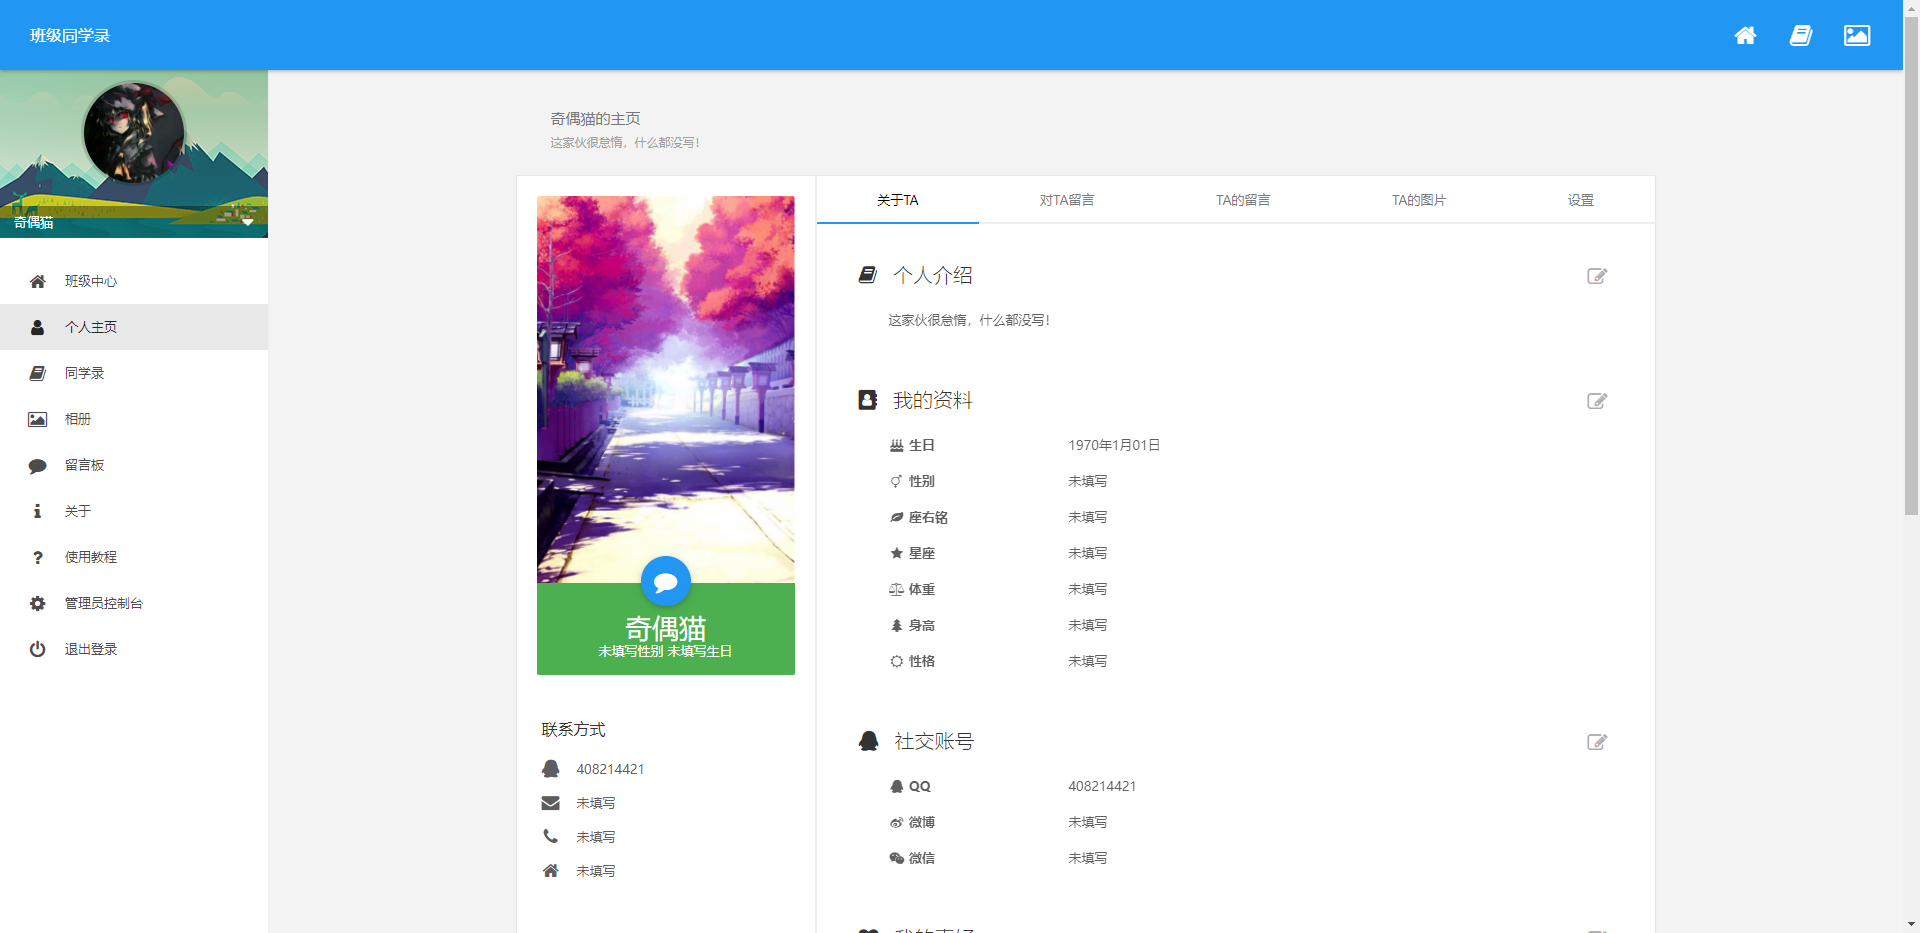Edit the 社交账号 section
Viewport: 1920px width, 933px height.
coord(1597,742)
